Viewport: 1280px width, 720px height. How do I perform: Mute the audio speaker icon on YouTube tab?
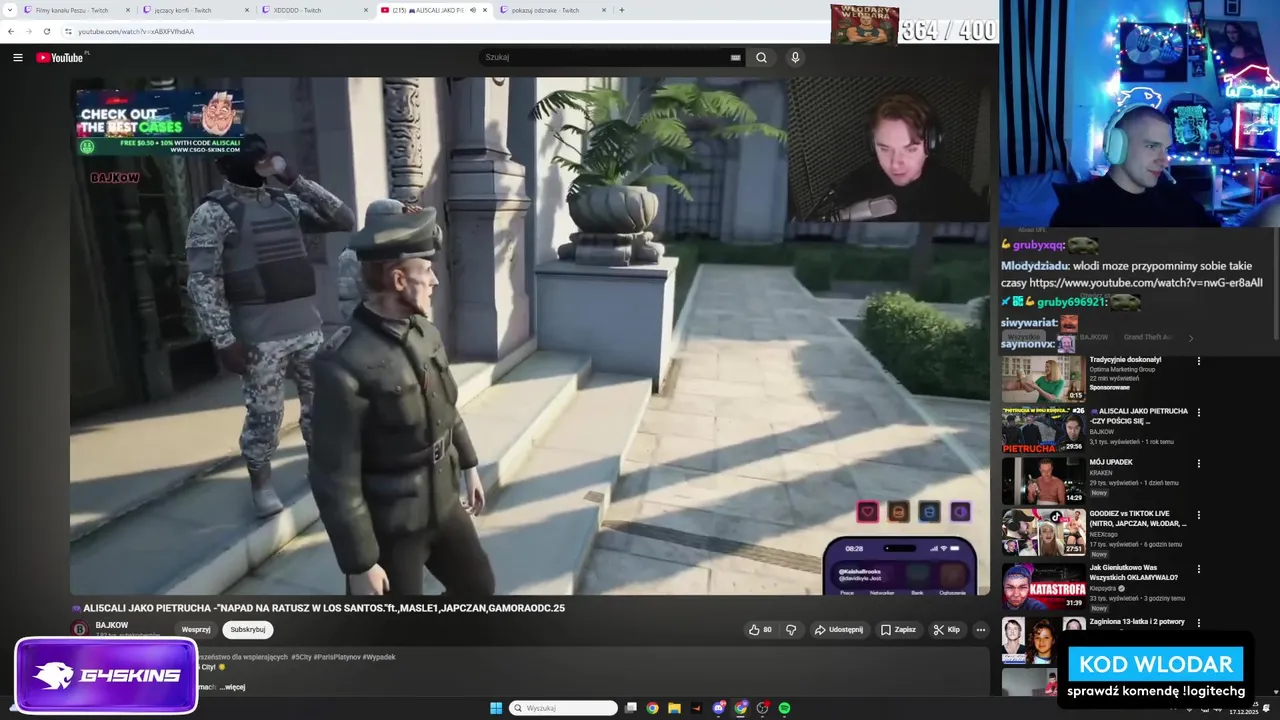coord(472,10)
